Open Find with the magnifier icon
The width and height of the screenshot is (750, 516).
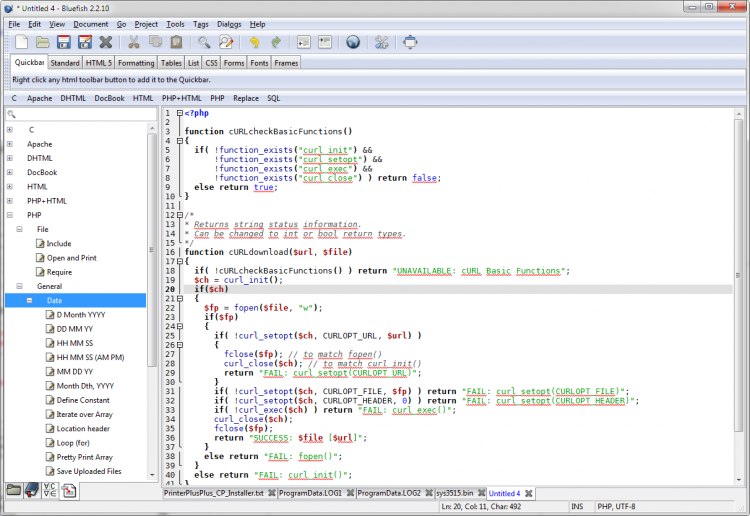(204, 42)
